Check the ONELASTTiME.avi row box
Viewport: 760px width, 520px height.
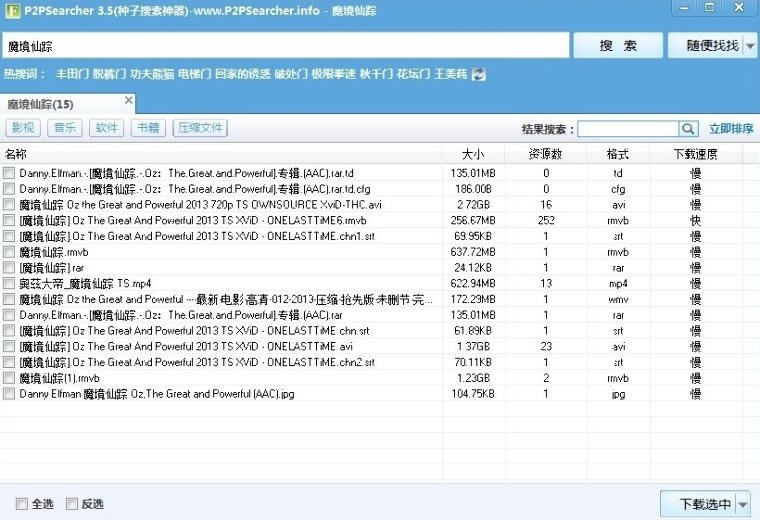point(9,347)
